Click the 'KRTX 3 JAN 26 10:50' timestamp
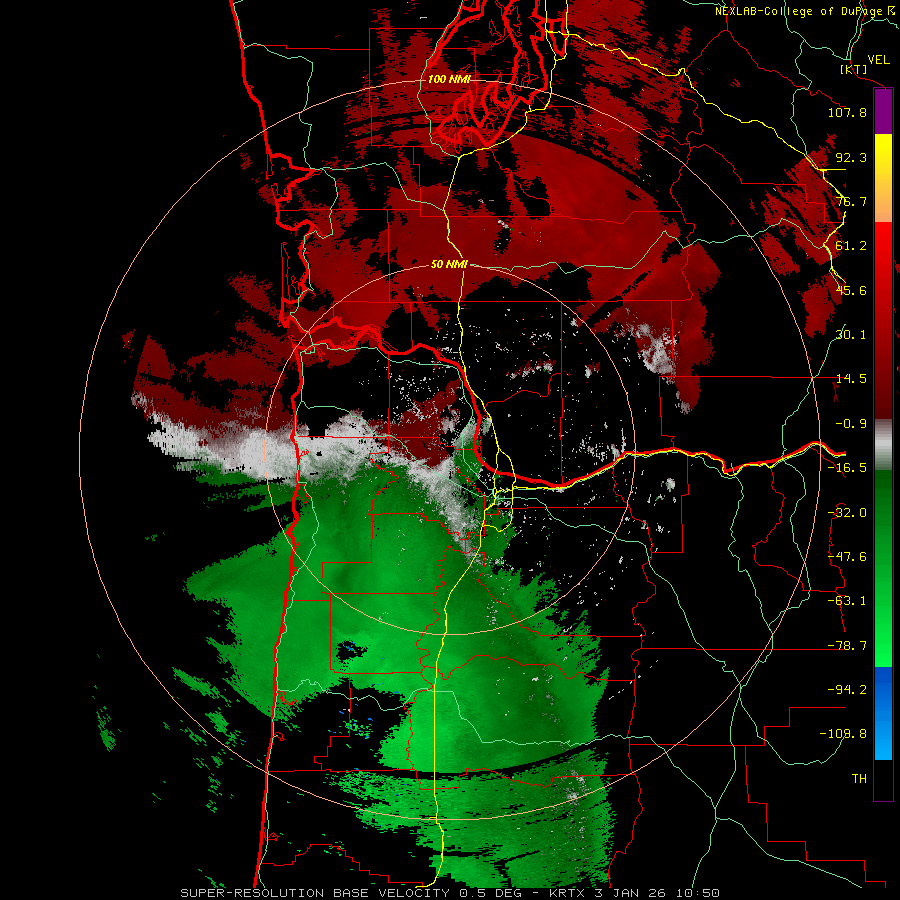This screenshot has height=900, width=900. point(634,893)
